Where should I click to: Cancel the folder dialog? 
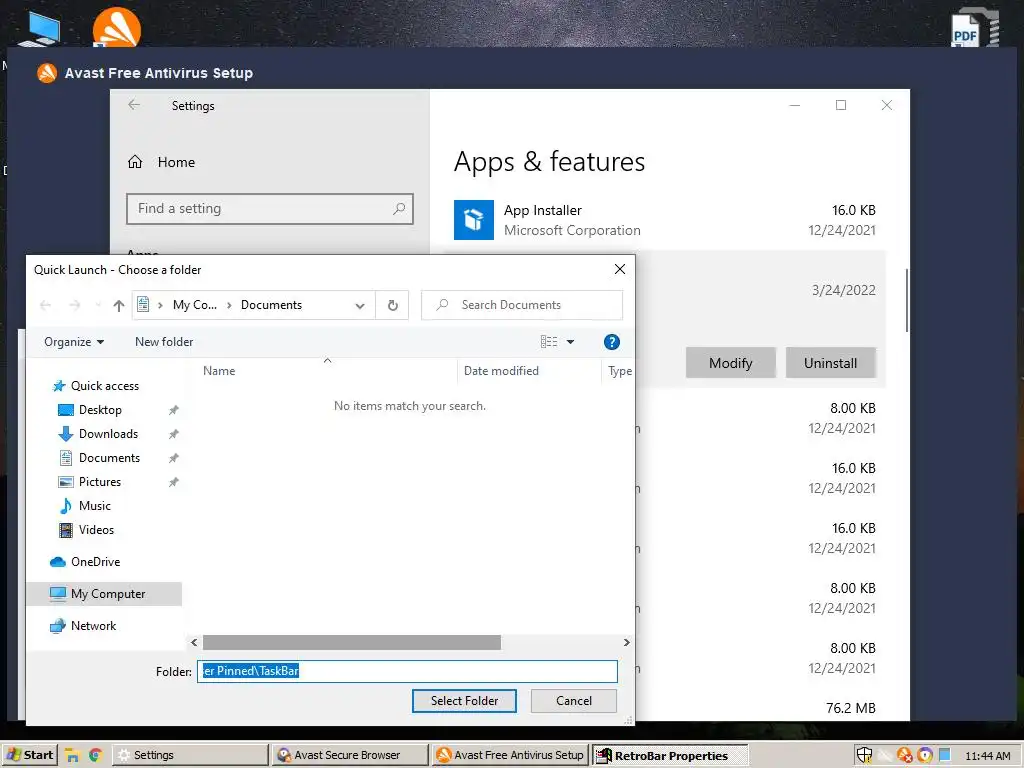(x=573, y=701)
